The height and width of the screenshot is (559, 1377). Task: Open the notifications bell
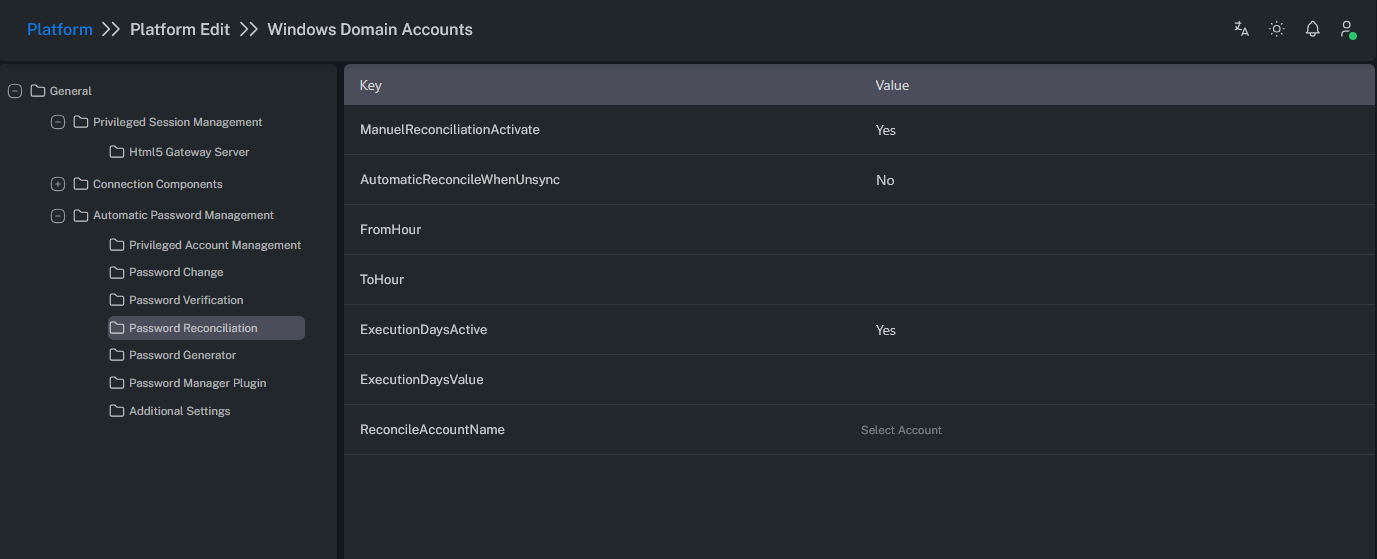(x=1313, y=29)
